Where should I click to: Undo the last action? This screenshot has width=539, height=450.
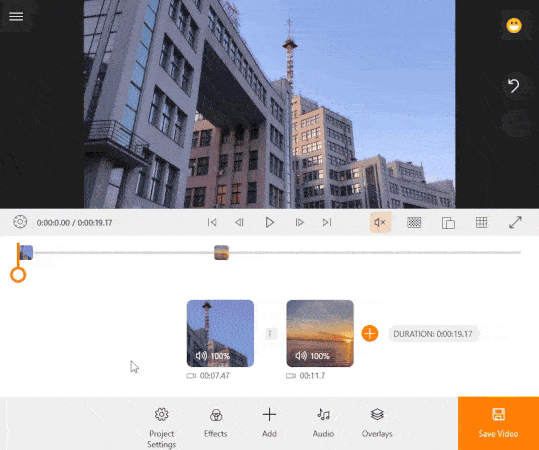click(x=514, y=86)
